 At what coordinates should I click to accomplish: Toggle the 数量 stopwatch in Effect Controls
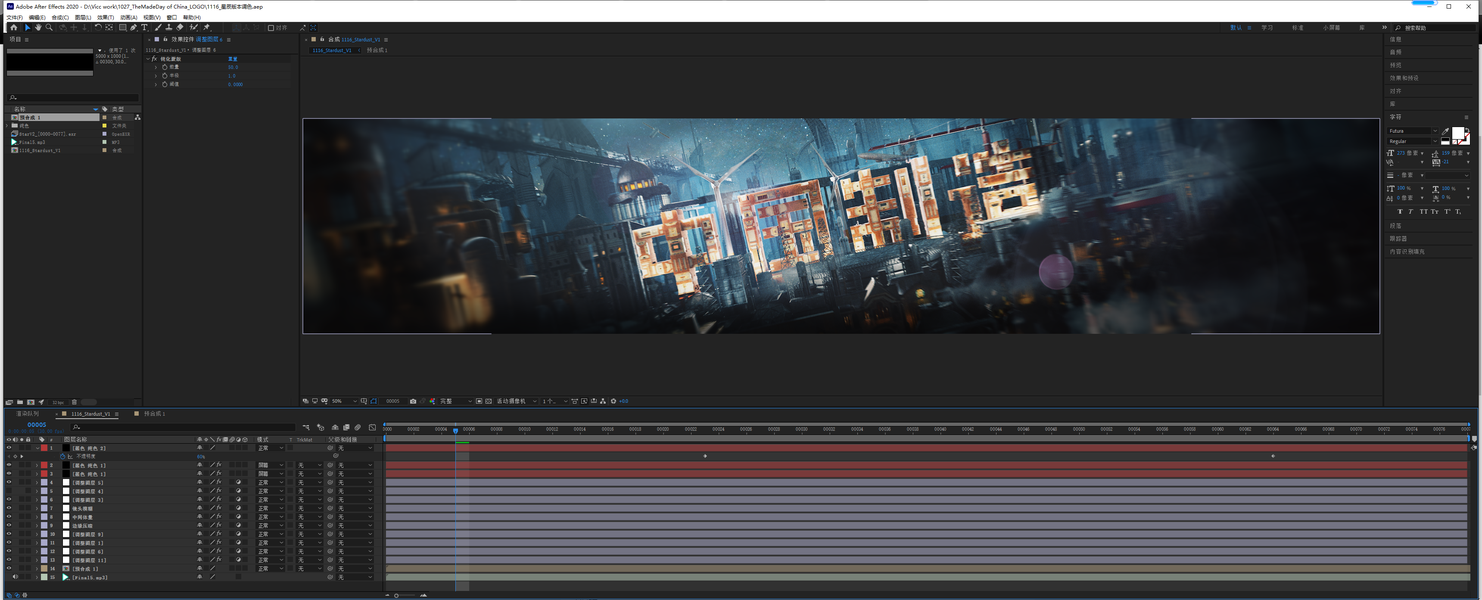[164, 67]
